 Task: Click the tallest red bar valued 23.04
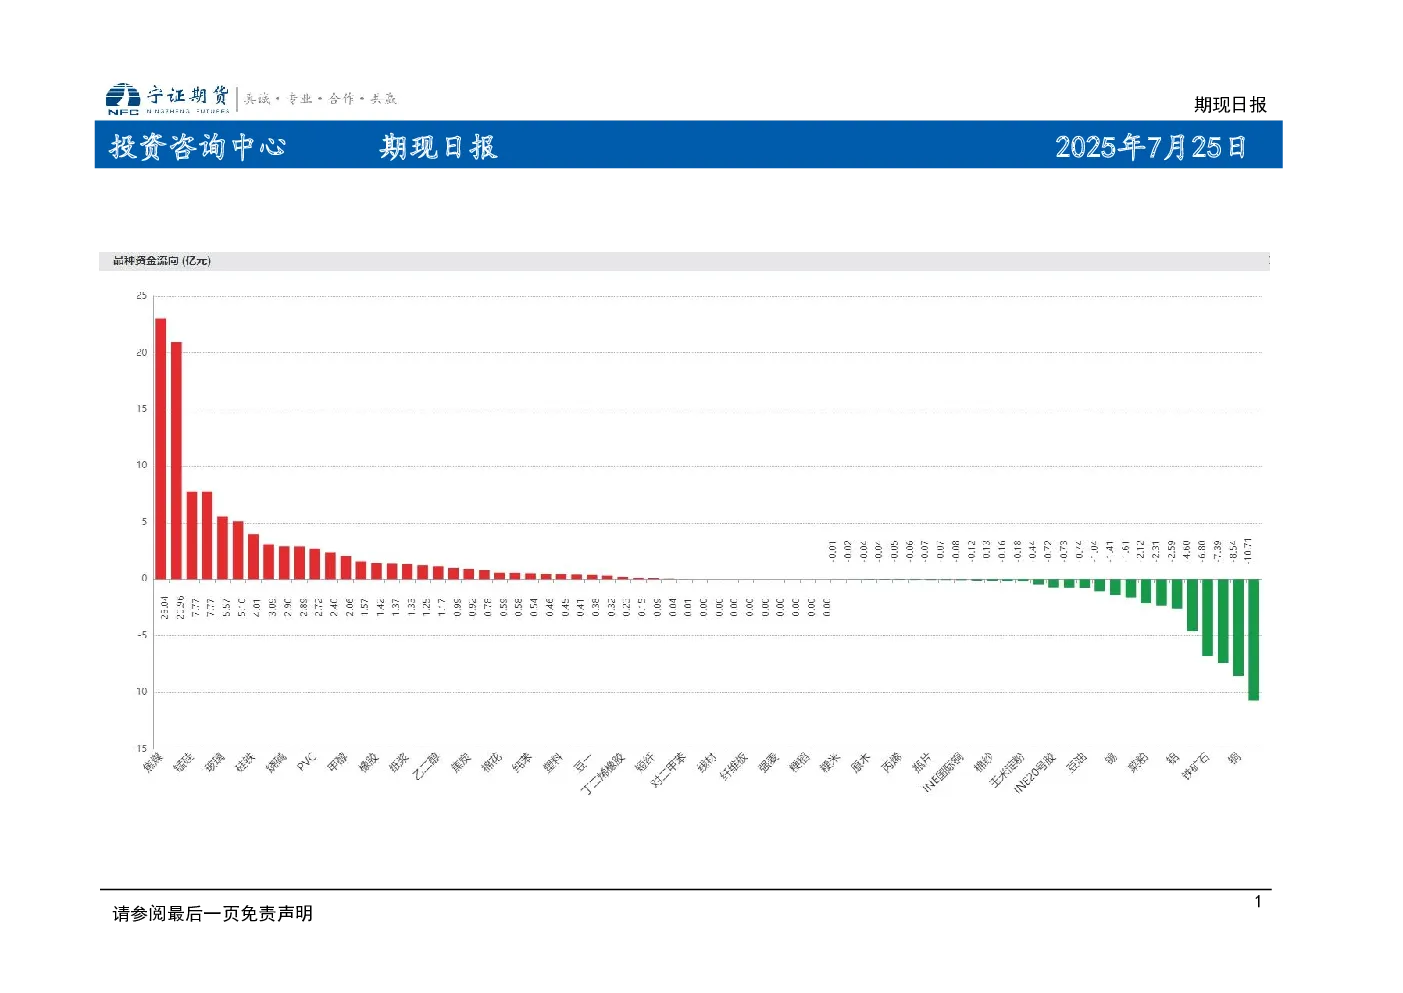(160, 448)
